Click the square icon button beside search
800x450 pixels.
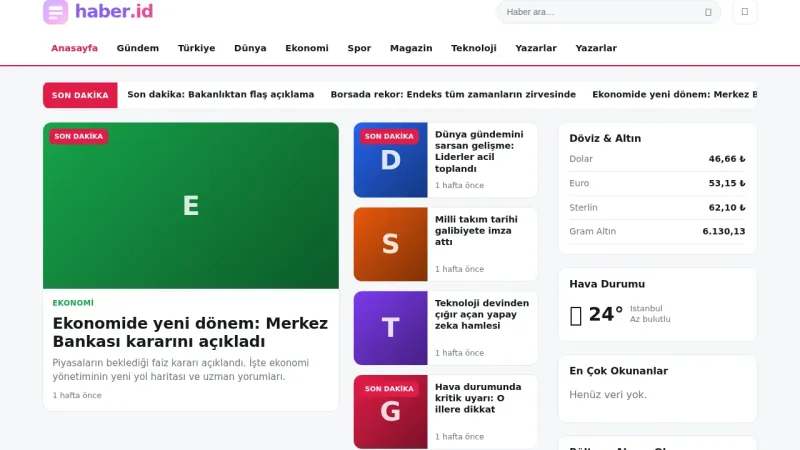click(x=745, y=12)
